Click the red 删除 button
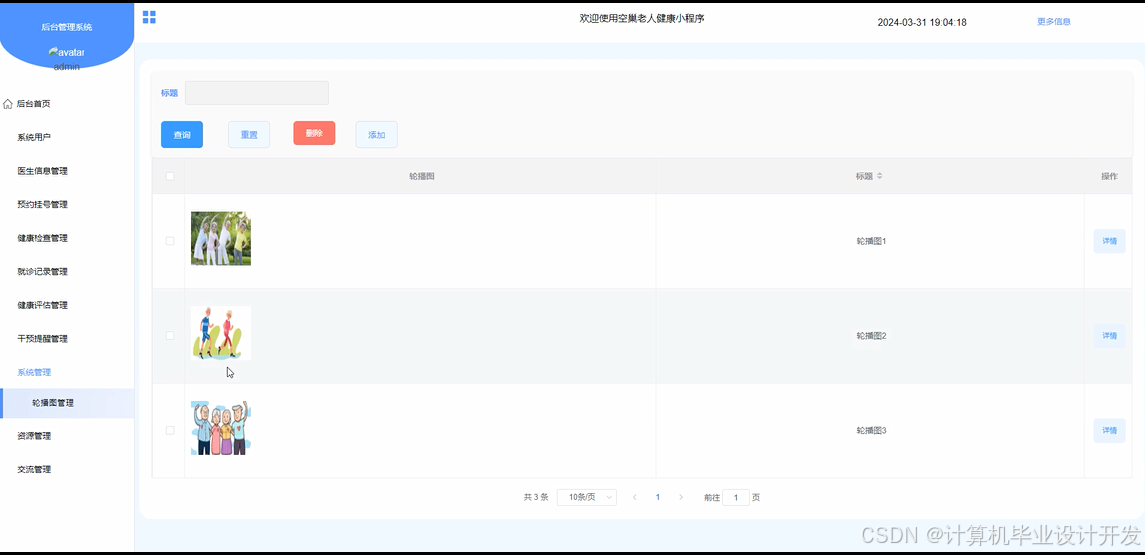This screenshot has height=555, width=1145. coord(314,133)
